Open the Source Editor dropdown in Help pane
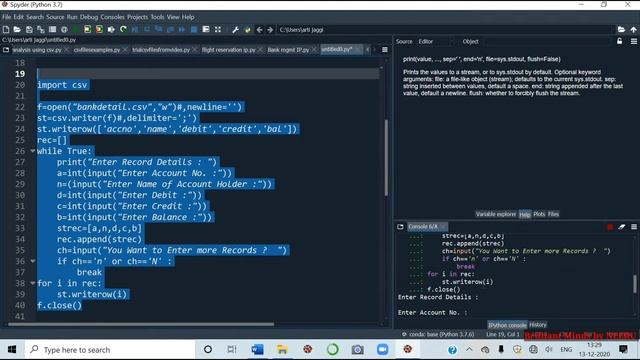The height and width of the screenshot is (360, 640). coord(435,41)
